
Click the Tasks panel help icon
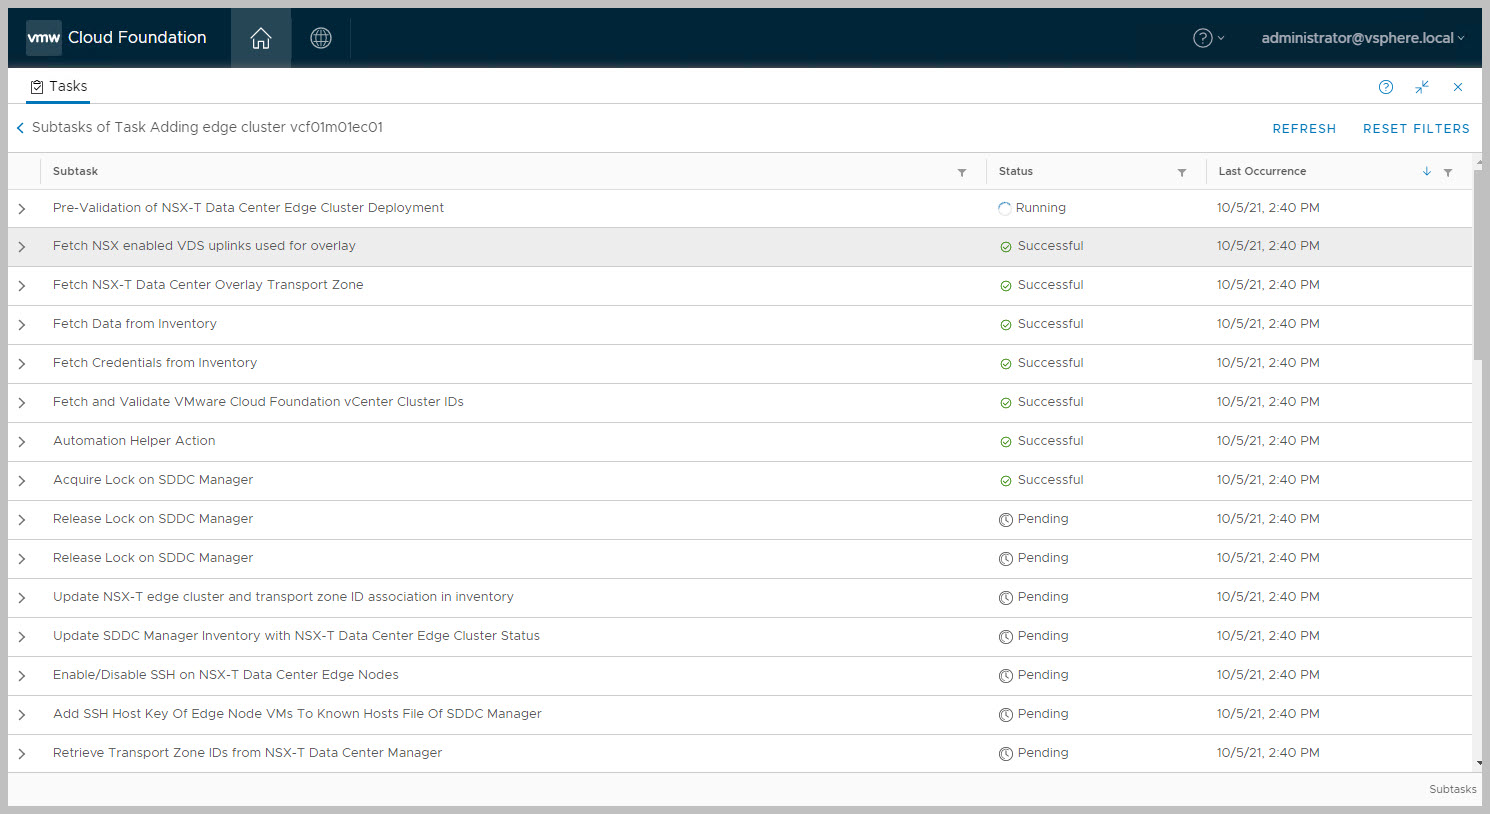(x=1386, y=87)
